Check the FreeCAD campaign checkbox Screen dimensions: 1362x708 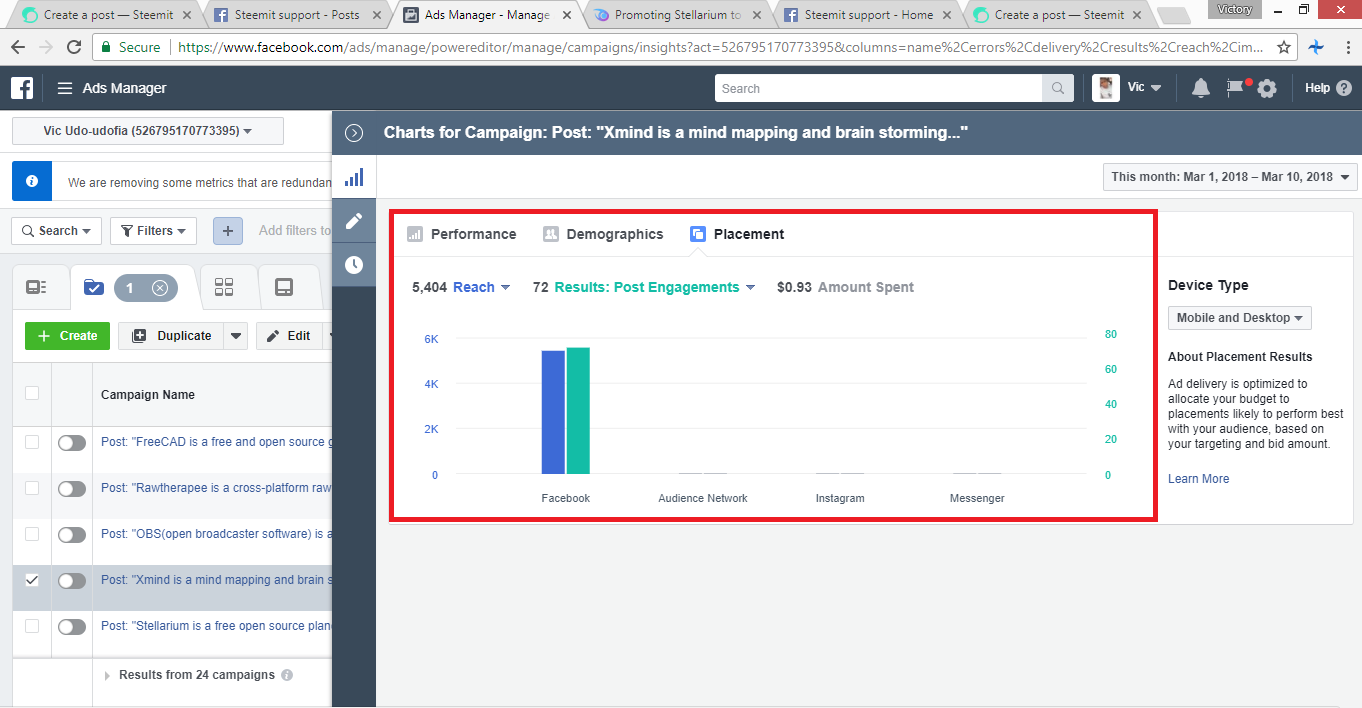click(32, 442)
